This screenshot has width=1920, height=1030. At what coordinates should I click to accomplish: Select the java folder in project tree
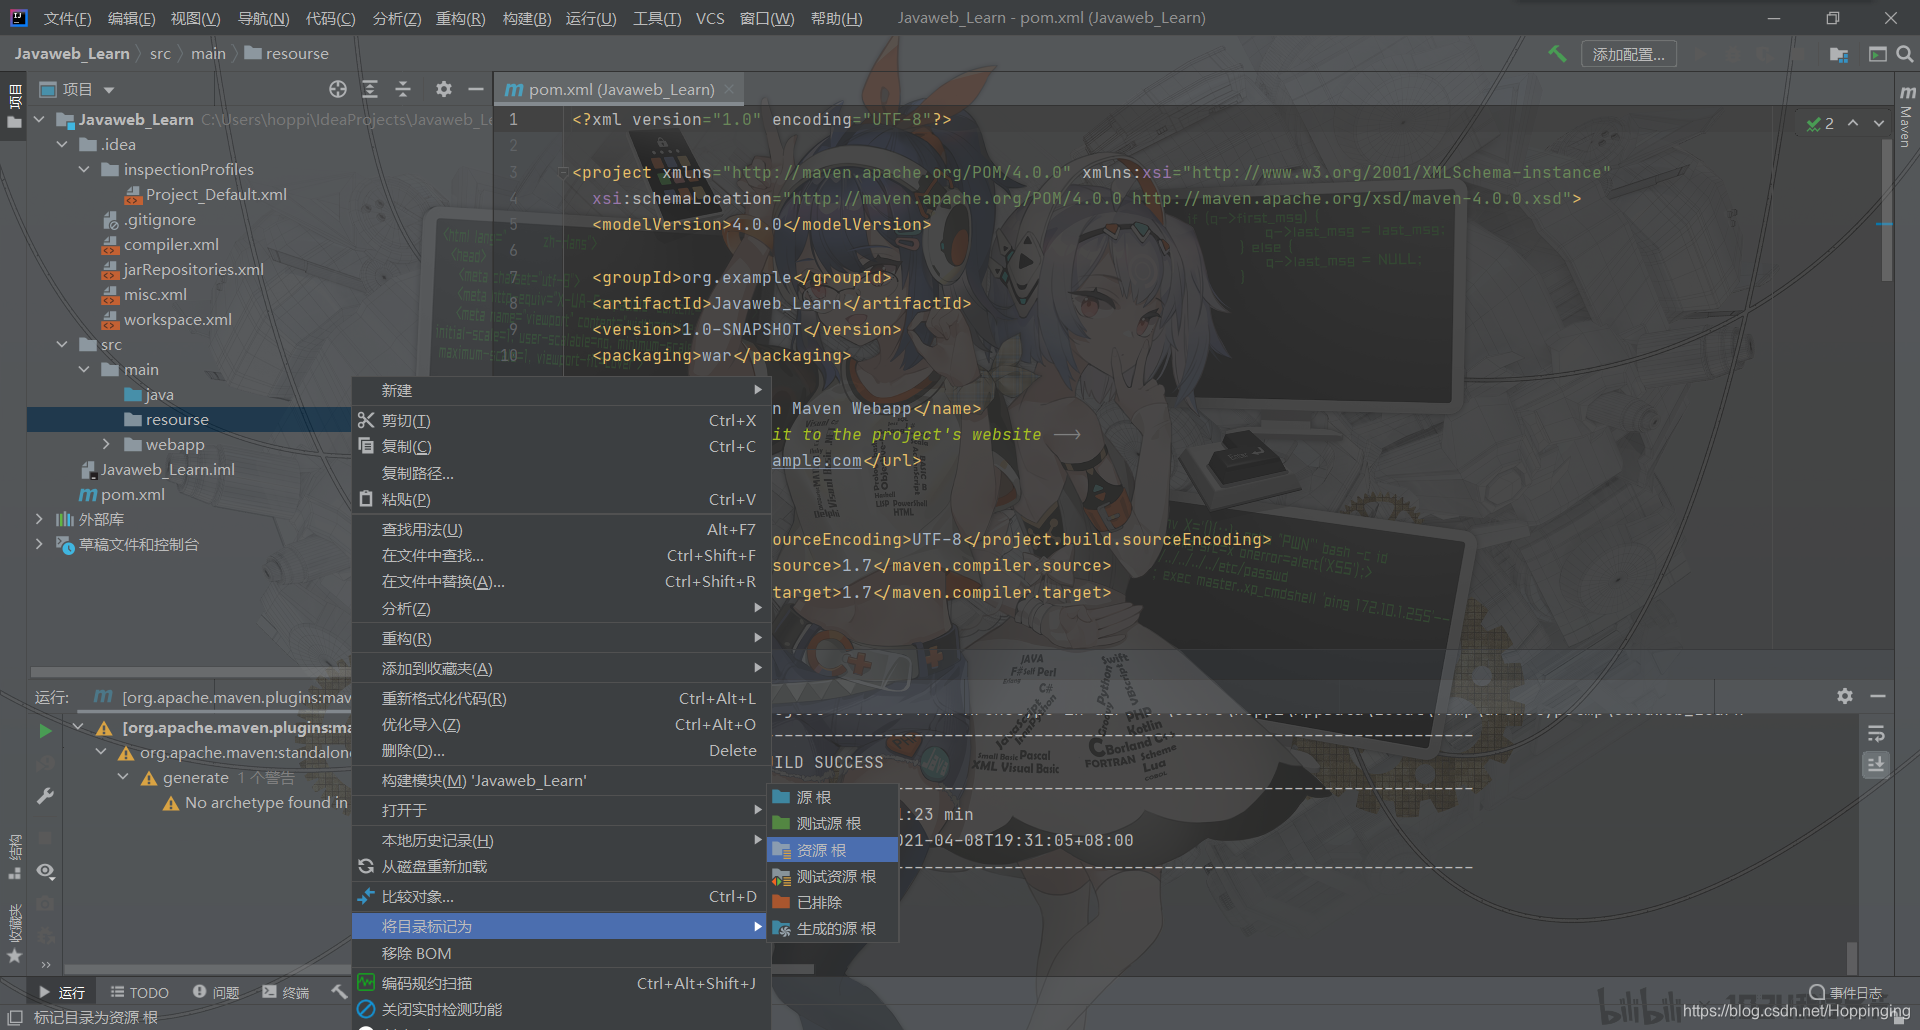(x=159, y=394)
